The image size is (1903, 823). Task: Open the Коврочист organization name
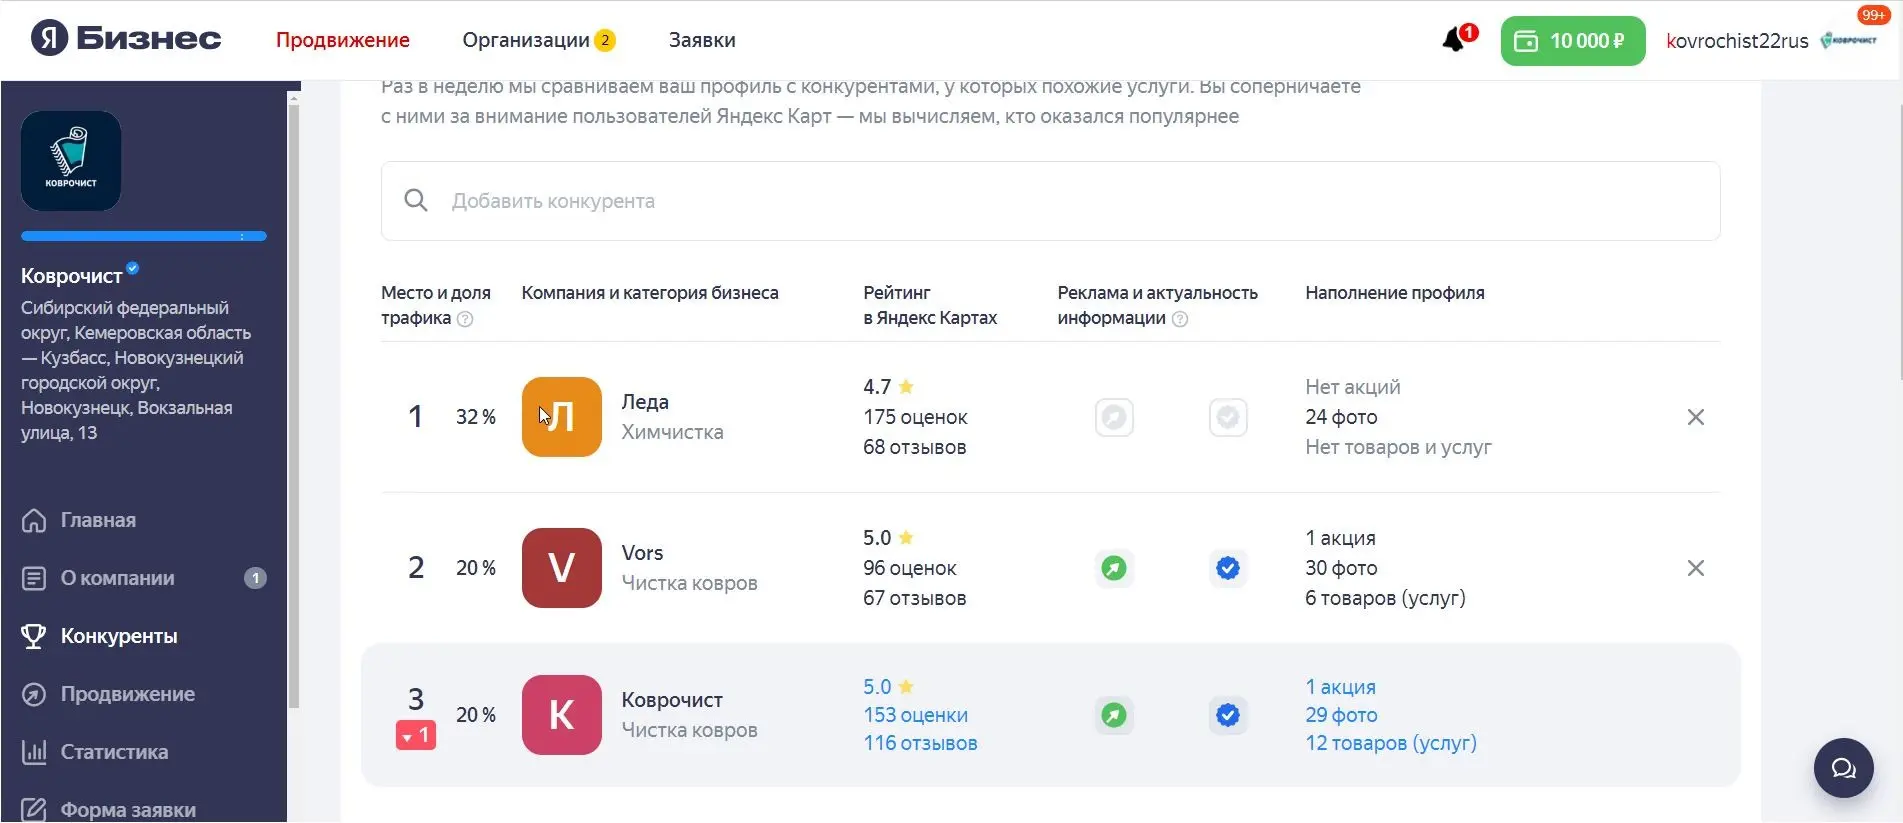coord(72,276)
